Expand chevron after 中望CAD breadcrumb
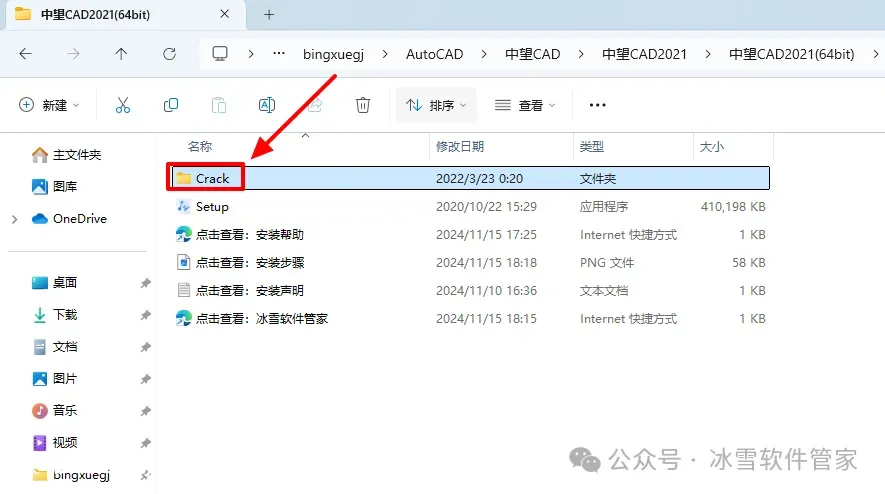The image size is (885, 494). point(581,54)
